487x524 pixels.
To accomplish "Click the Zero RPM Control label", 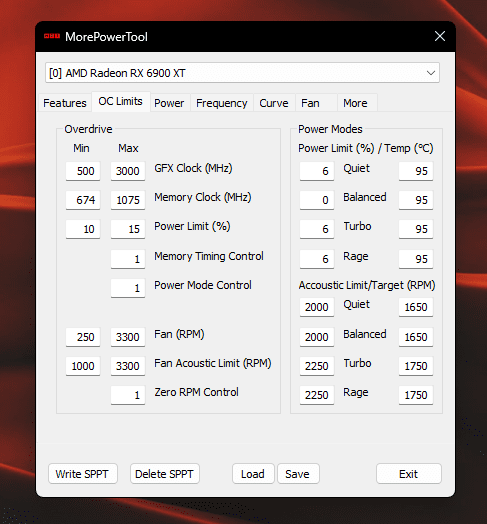I will point(197,392).
